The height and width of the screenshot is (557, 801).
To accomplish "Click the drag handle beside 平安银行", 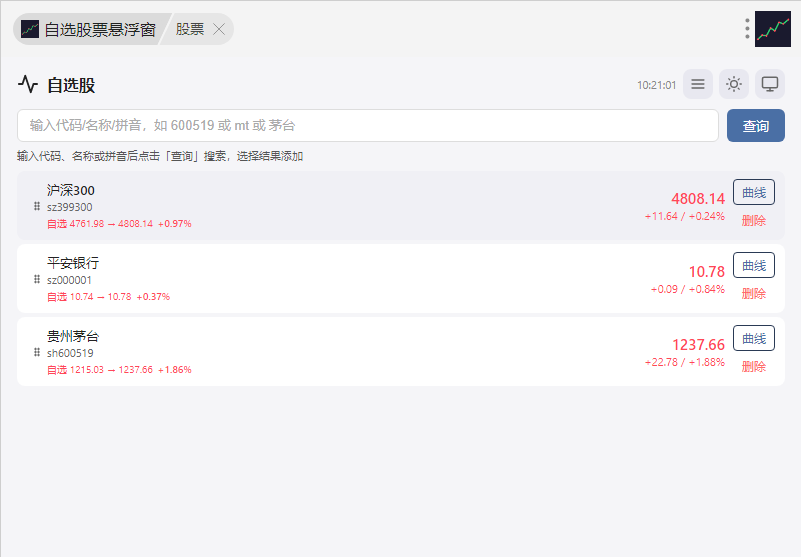I will tap(37, 279).
